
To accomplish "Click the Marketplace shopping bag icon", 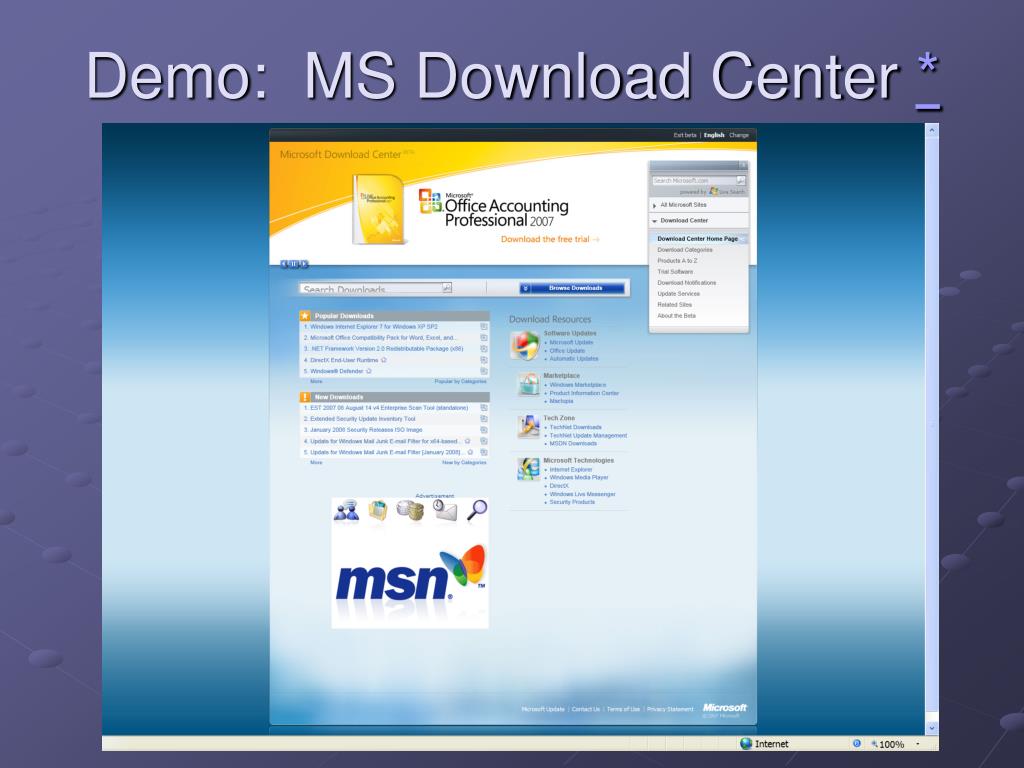I will [x=528, y=385].
